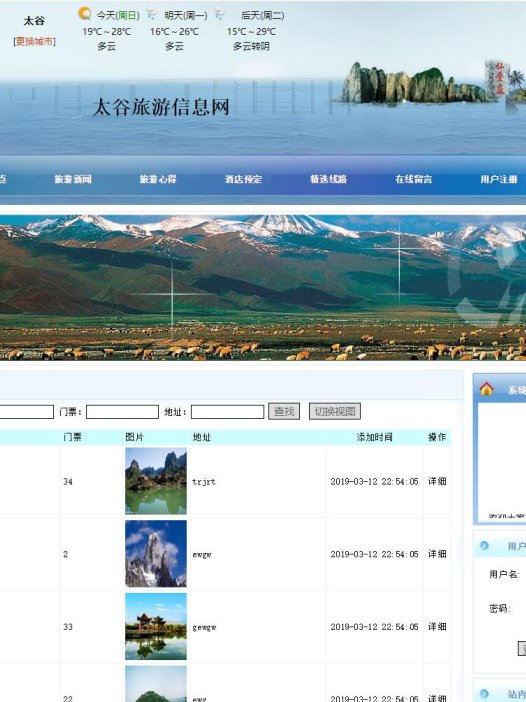Click 详细 link in the ewgw row
The height and width of the screenshot is (702, 526).
pos(437,554)
